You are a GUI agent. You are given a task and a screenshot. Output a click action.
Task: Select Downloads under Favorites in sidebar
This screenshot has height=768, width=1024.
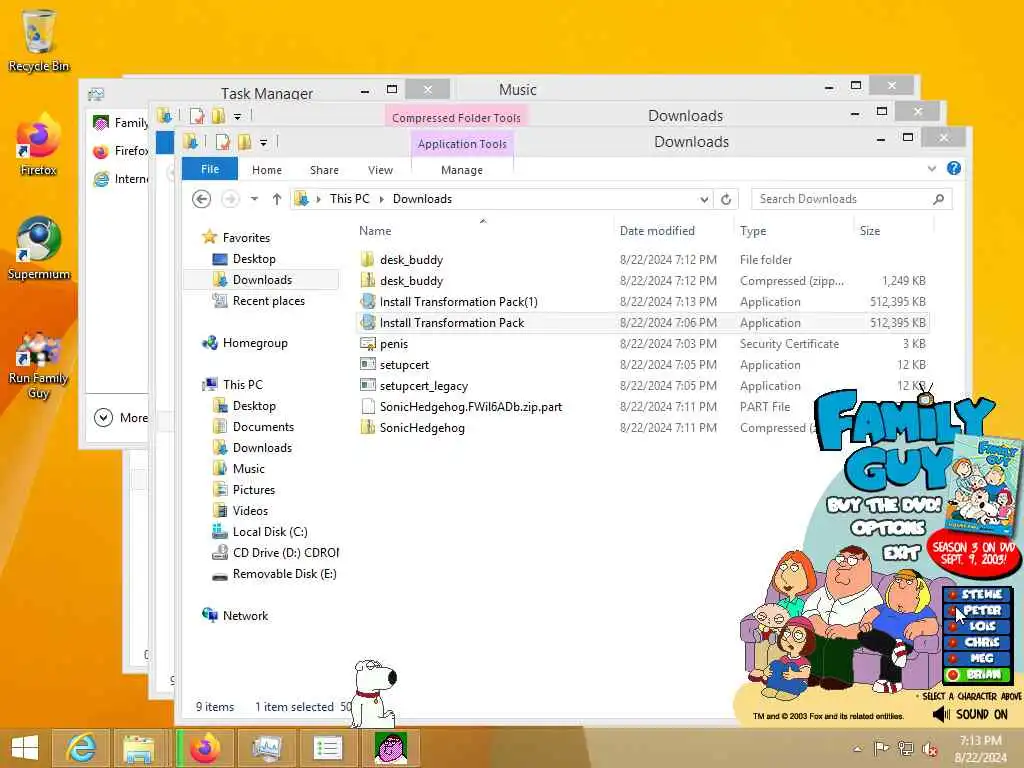[261, 280]
